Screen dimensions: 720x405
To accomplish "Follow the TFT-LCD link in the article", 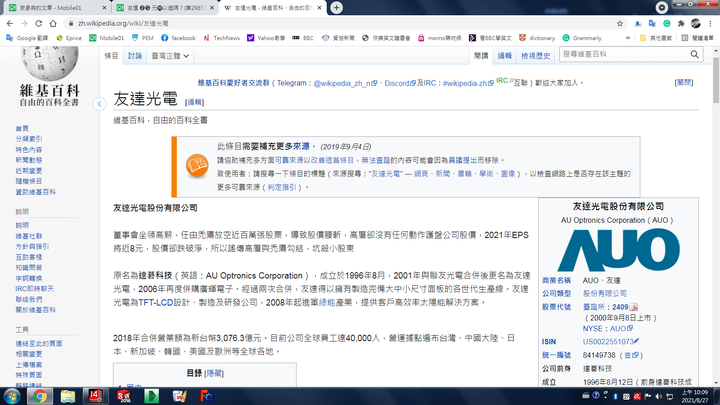I will tap(155, 303).
